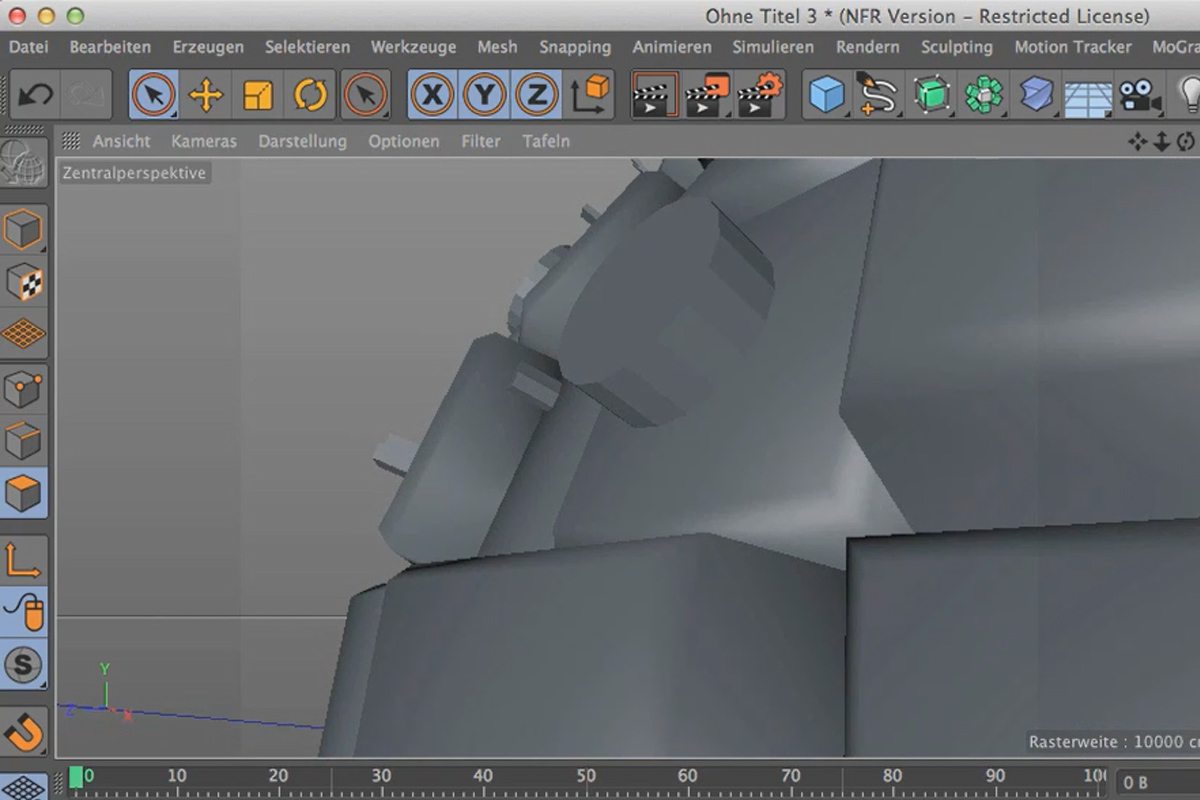This screenshot has height=800, width=1200.
Task: Open the Datei menu
Action: tap(28, 47)
